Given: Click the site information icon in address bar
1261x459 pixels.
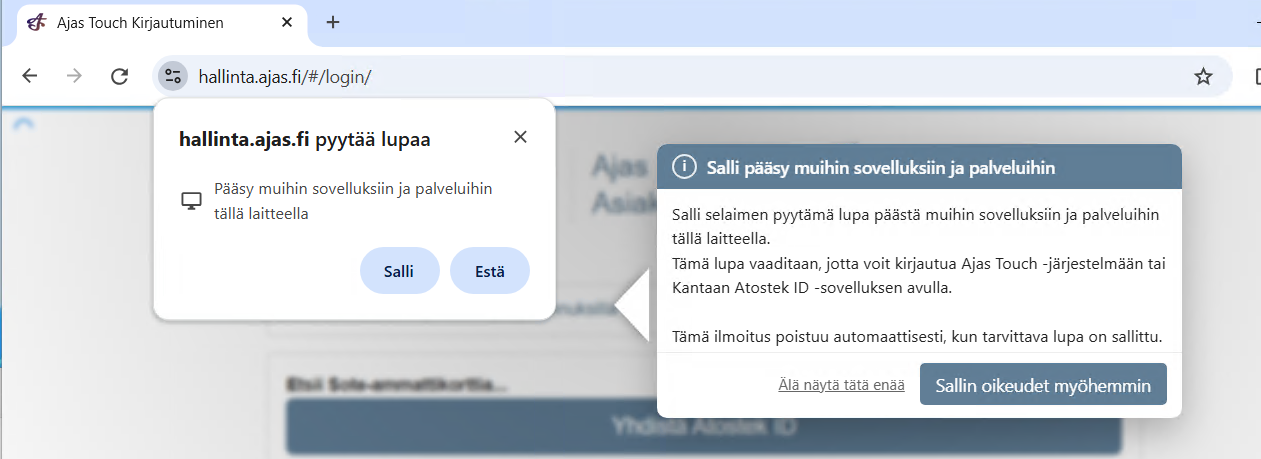Looking at the screenshot, I should click(173, 76).
